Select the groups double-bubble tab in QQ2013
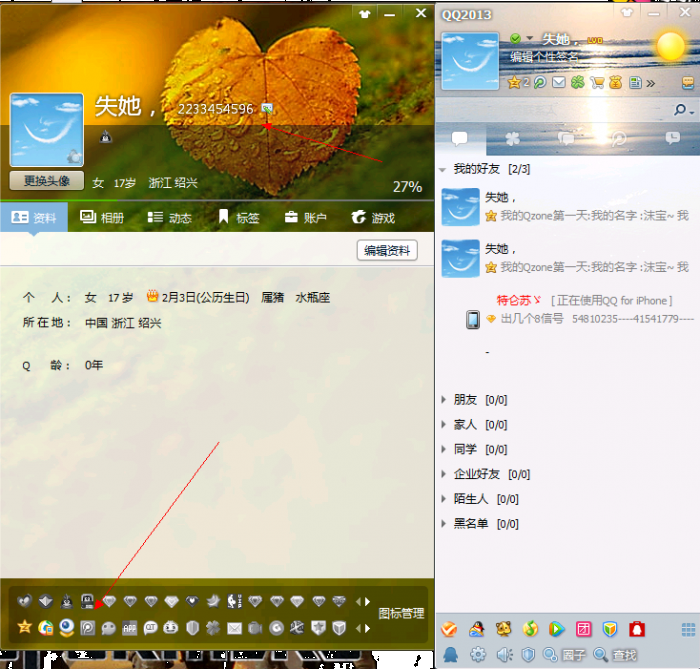The width and height of the screenshot is (700, 669). [x=566, y=139]
